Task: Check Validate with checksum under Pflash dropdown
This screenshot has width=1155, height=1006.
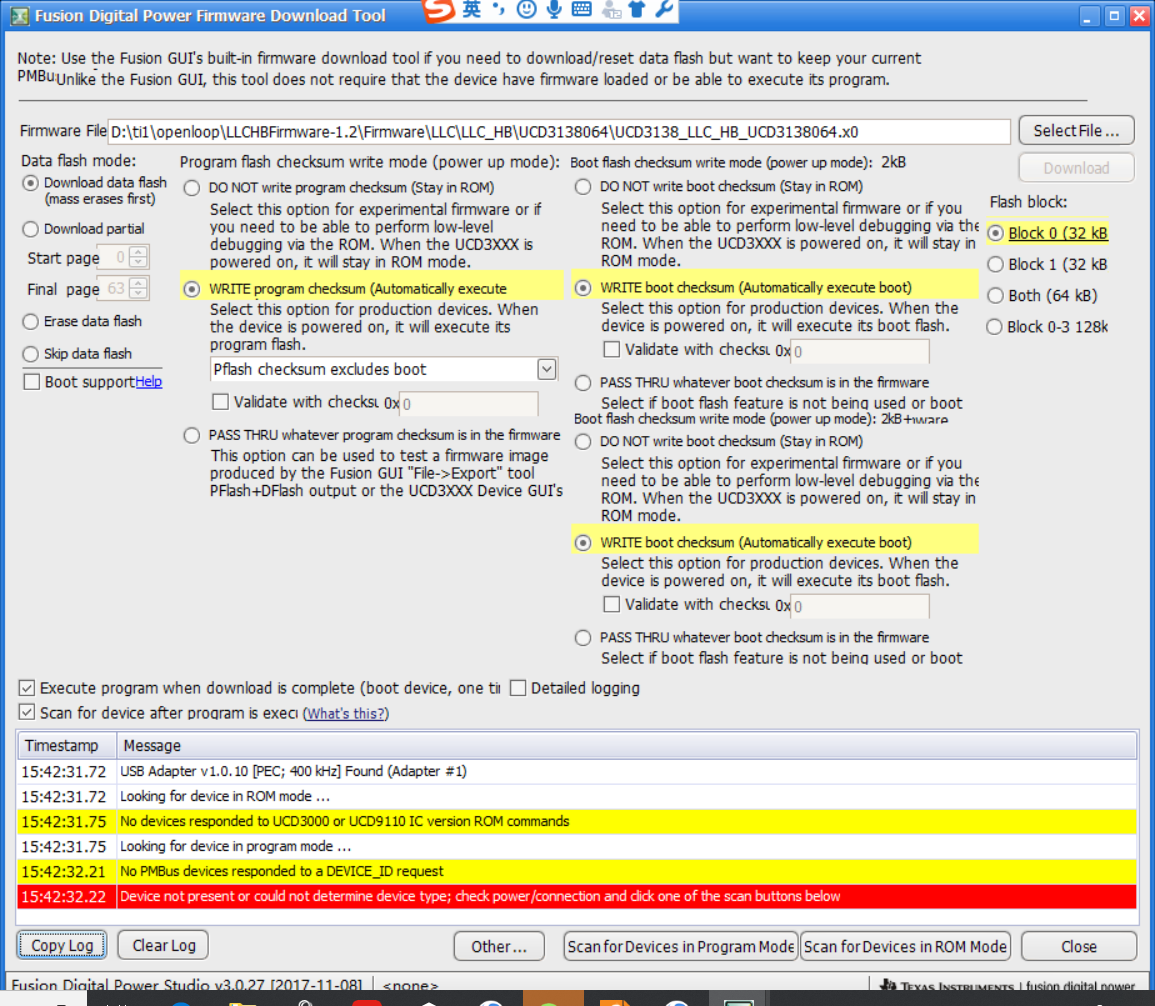Action: (x=220, y=402)
